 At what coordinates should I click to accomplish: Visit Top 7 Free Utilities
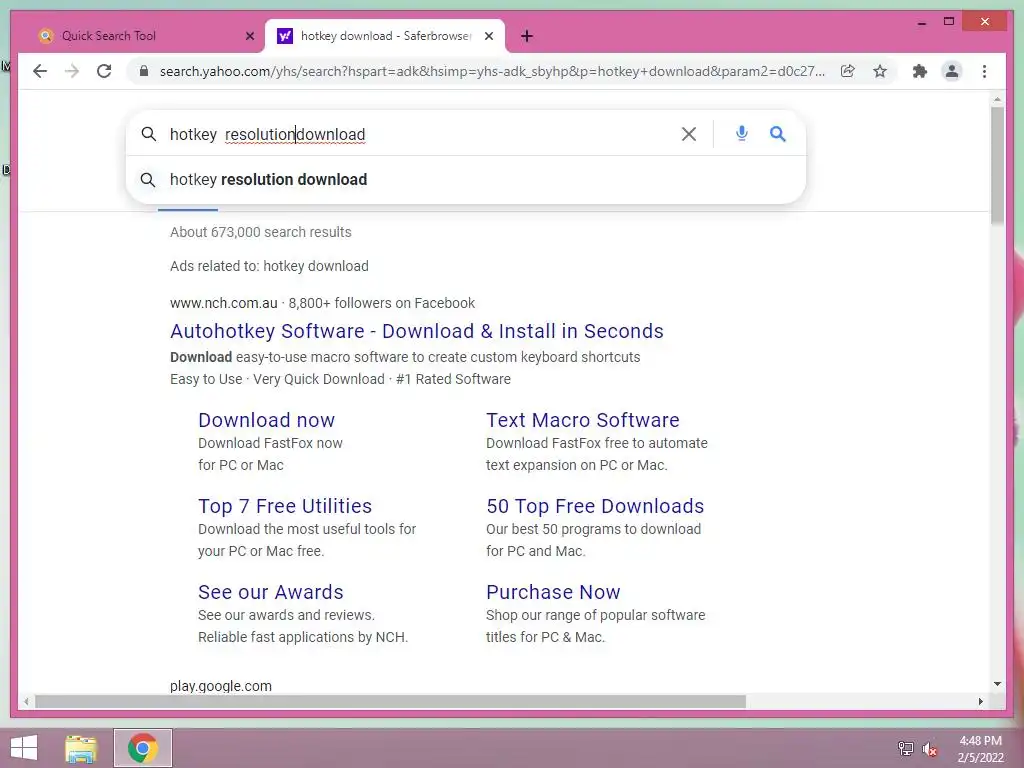[x=285, y=506]
